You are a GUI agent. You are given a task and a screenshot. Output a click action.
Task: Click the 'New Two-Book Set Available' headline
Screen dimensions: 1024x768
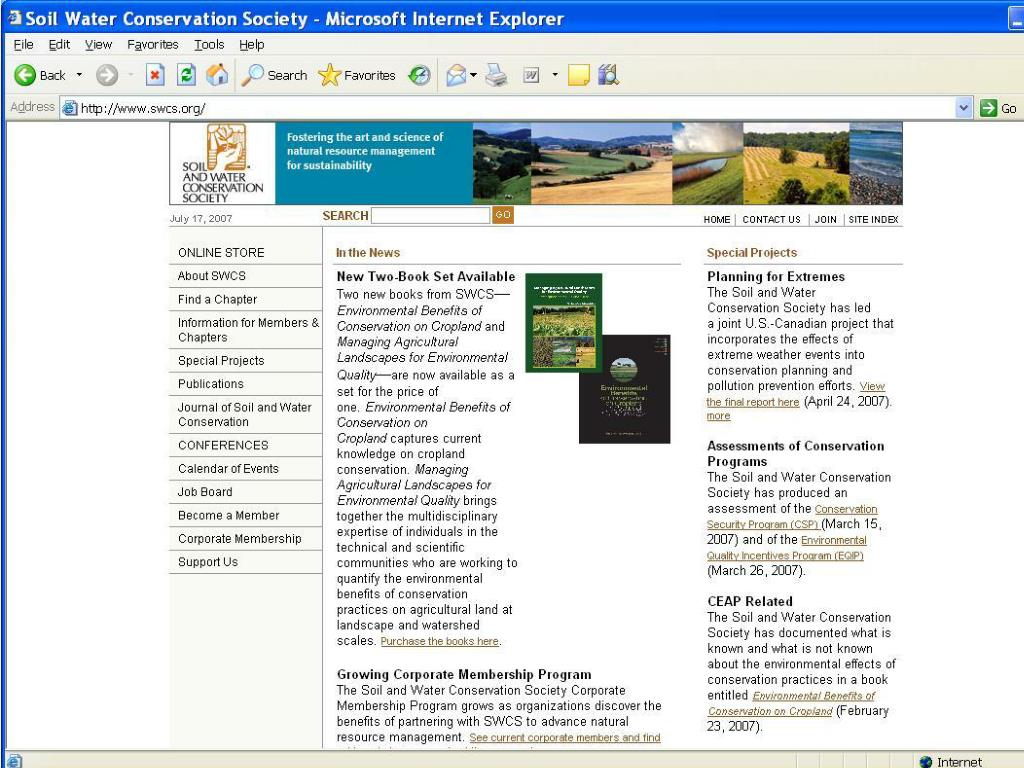point(426,276)
